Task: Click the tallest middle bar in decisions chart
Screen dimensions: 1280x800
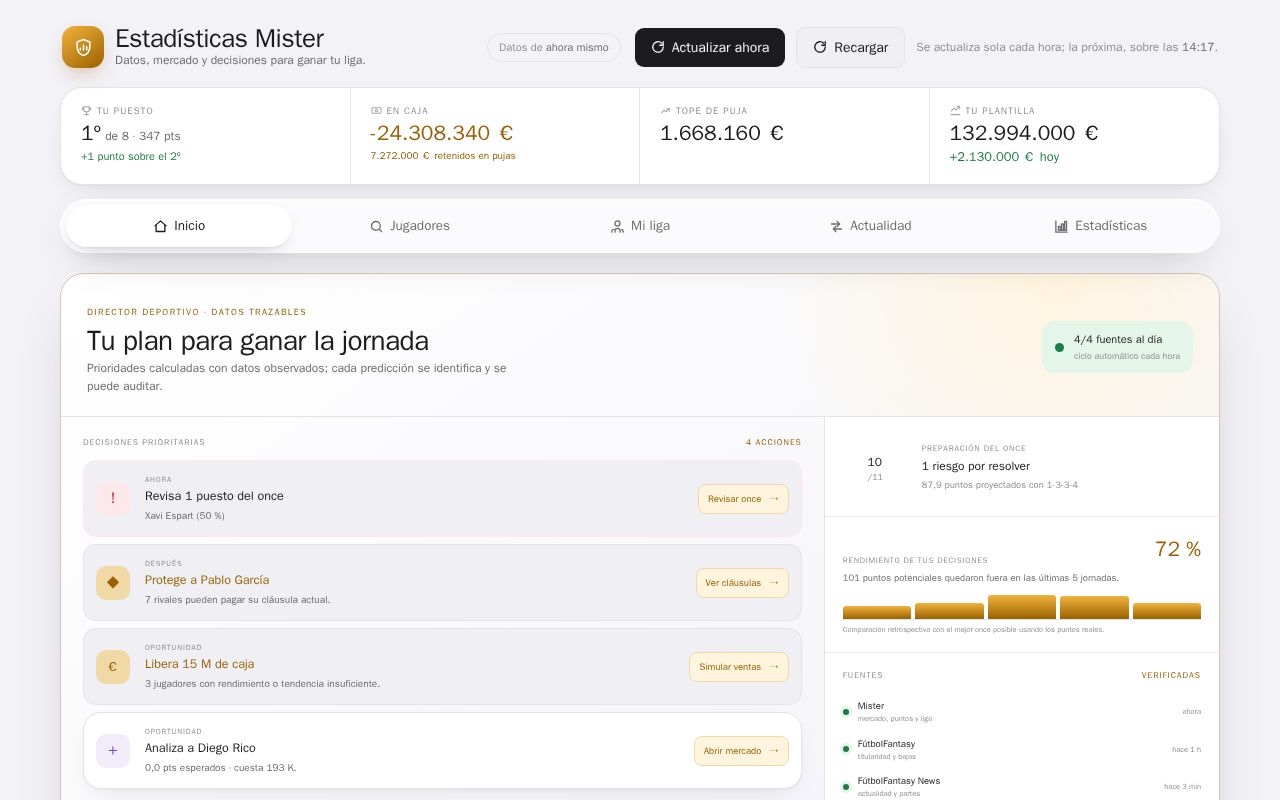Action: point(1022,607)
